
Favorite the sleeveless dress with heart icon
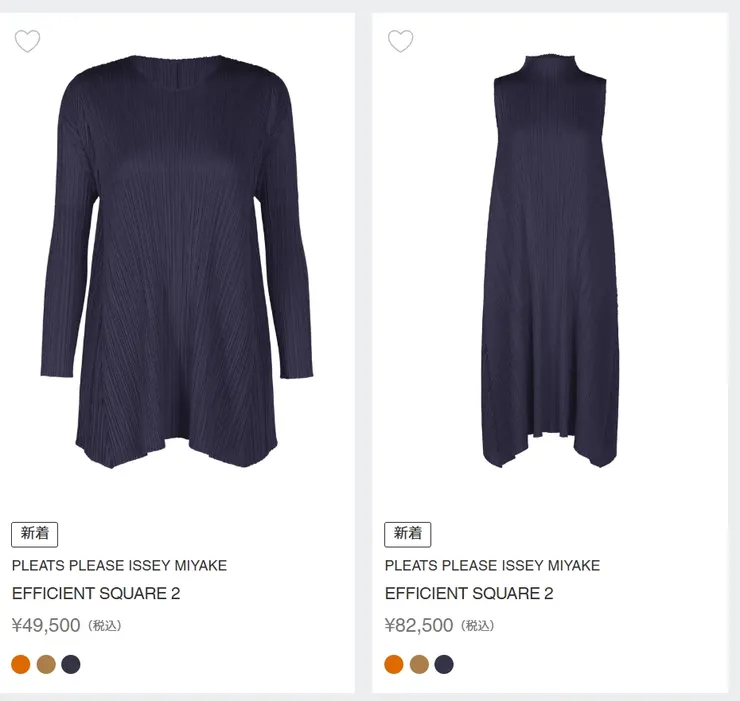400,42
